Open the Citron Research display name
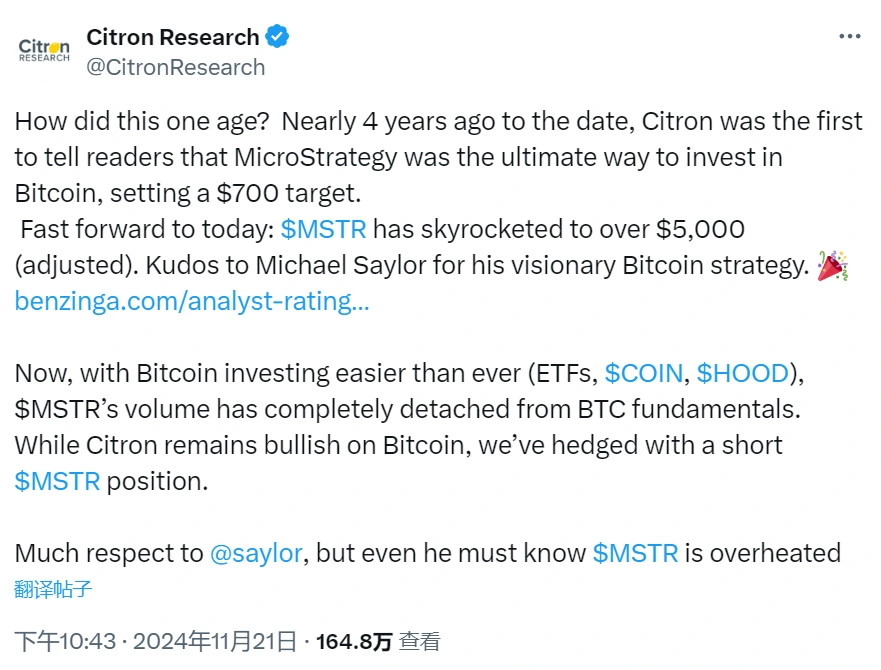The width and height of the screenshot is (881, 670). pyautogui.click(x=172, y=37)
